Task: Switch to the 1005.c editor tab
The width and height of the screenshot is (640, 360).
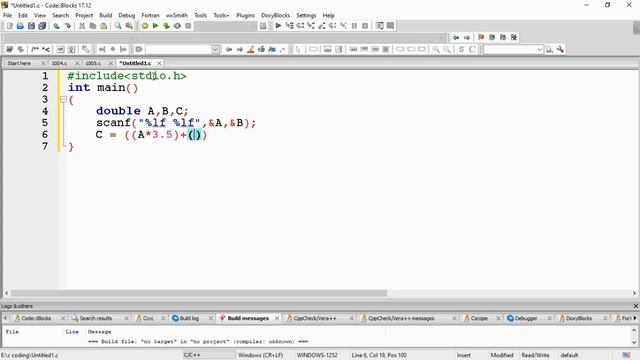Action: [93, 63]
